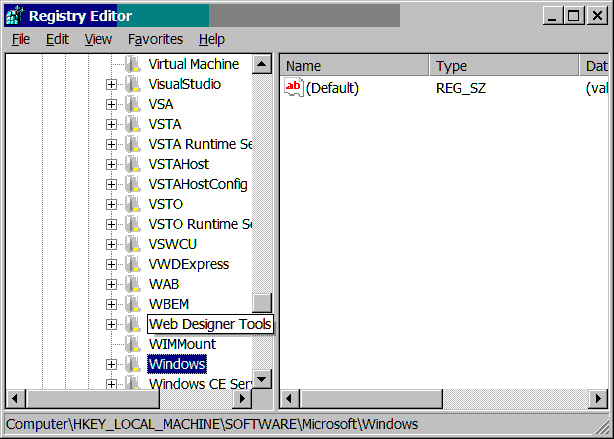This screenshot has height=439, width=614.
Task: Open the Edit menu
Action: click(57, 39)
